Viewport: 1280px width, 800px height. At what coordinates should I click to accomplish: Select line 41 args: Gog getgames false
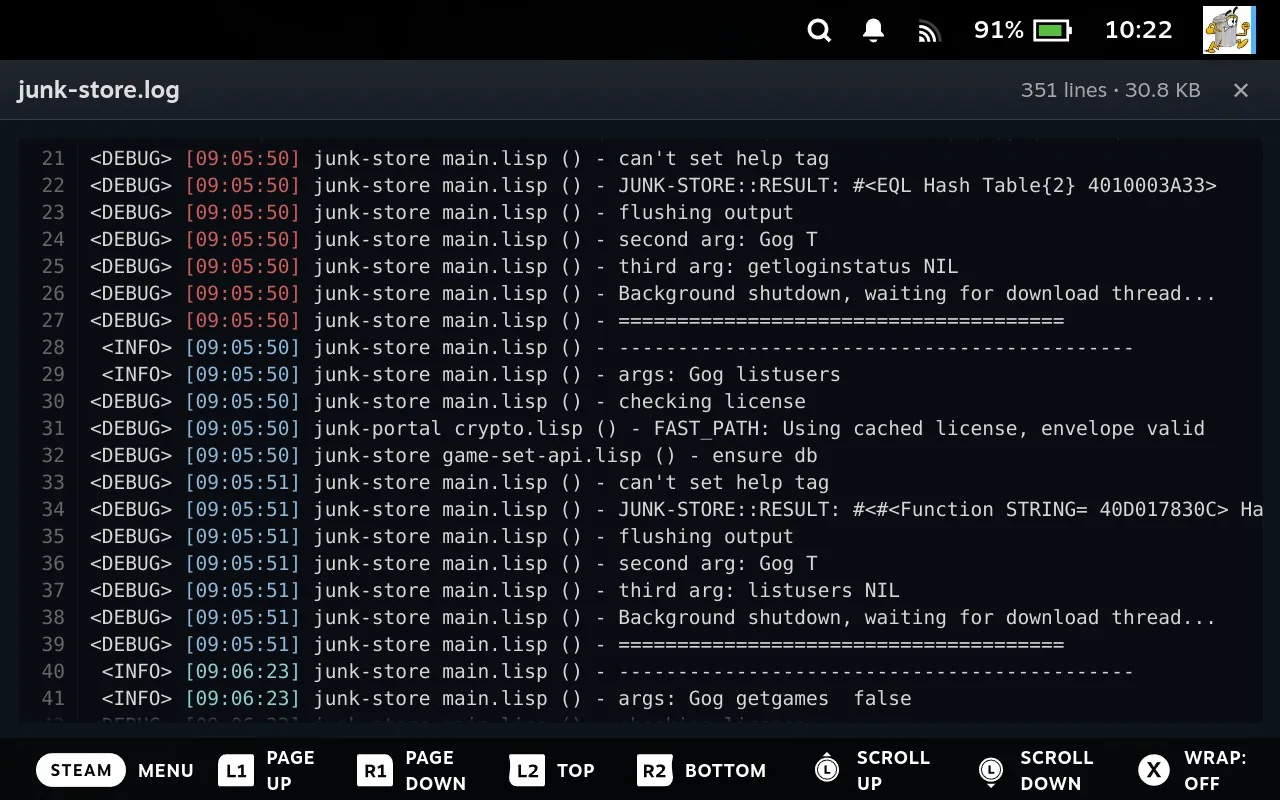640,698
